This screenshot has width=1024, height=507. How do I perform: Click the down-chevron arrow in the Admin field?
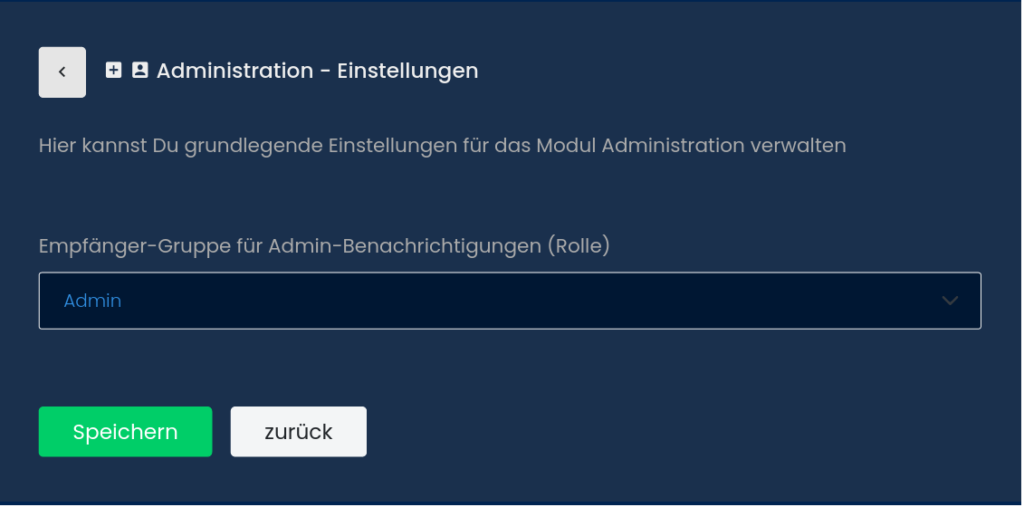pos(950,300)
